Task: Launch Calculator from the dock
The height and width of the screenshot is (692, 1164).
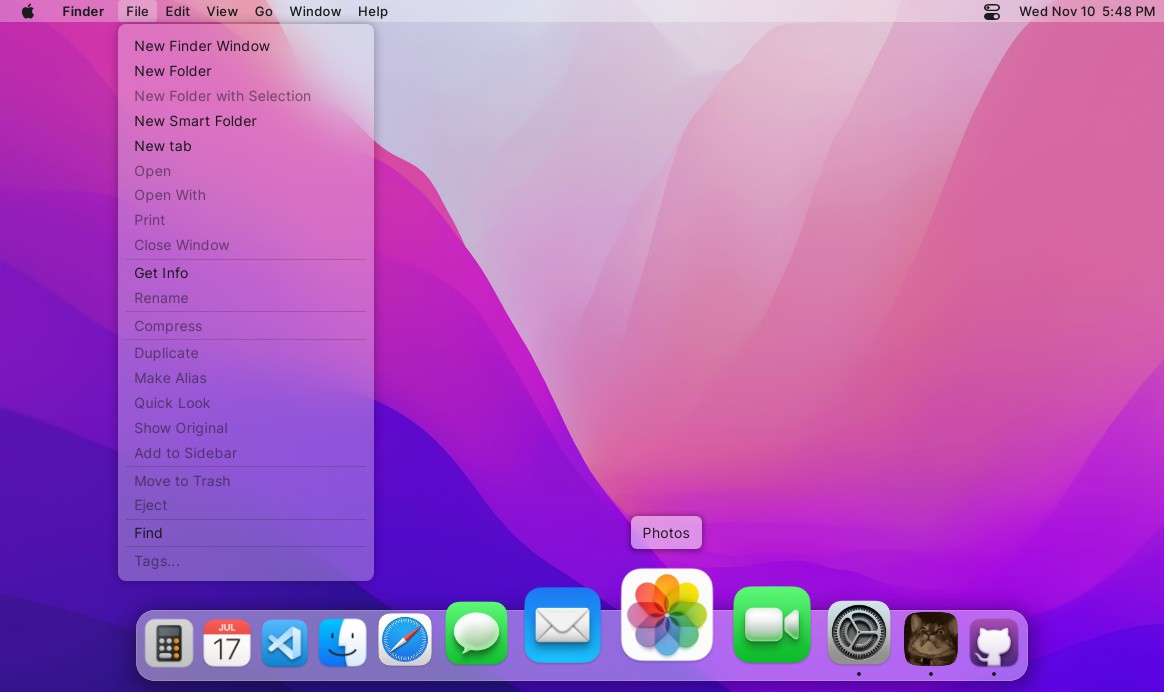Action: 169,642
